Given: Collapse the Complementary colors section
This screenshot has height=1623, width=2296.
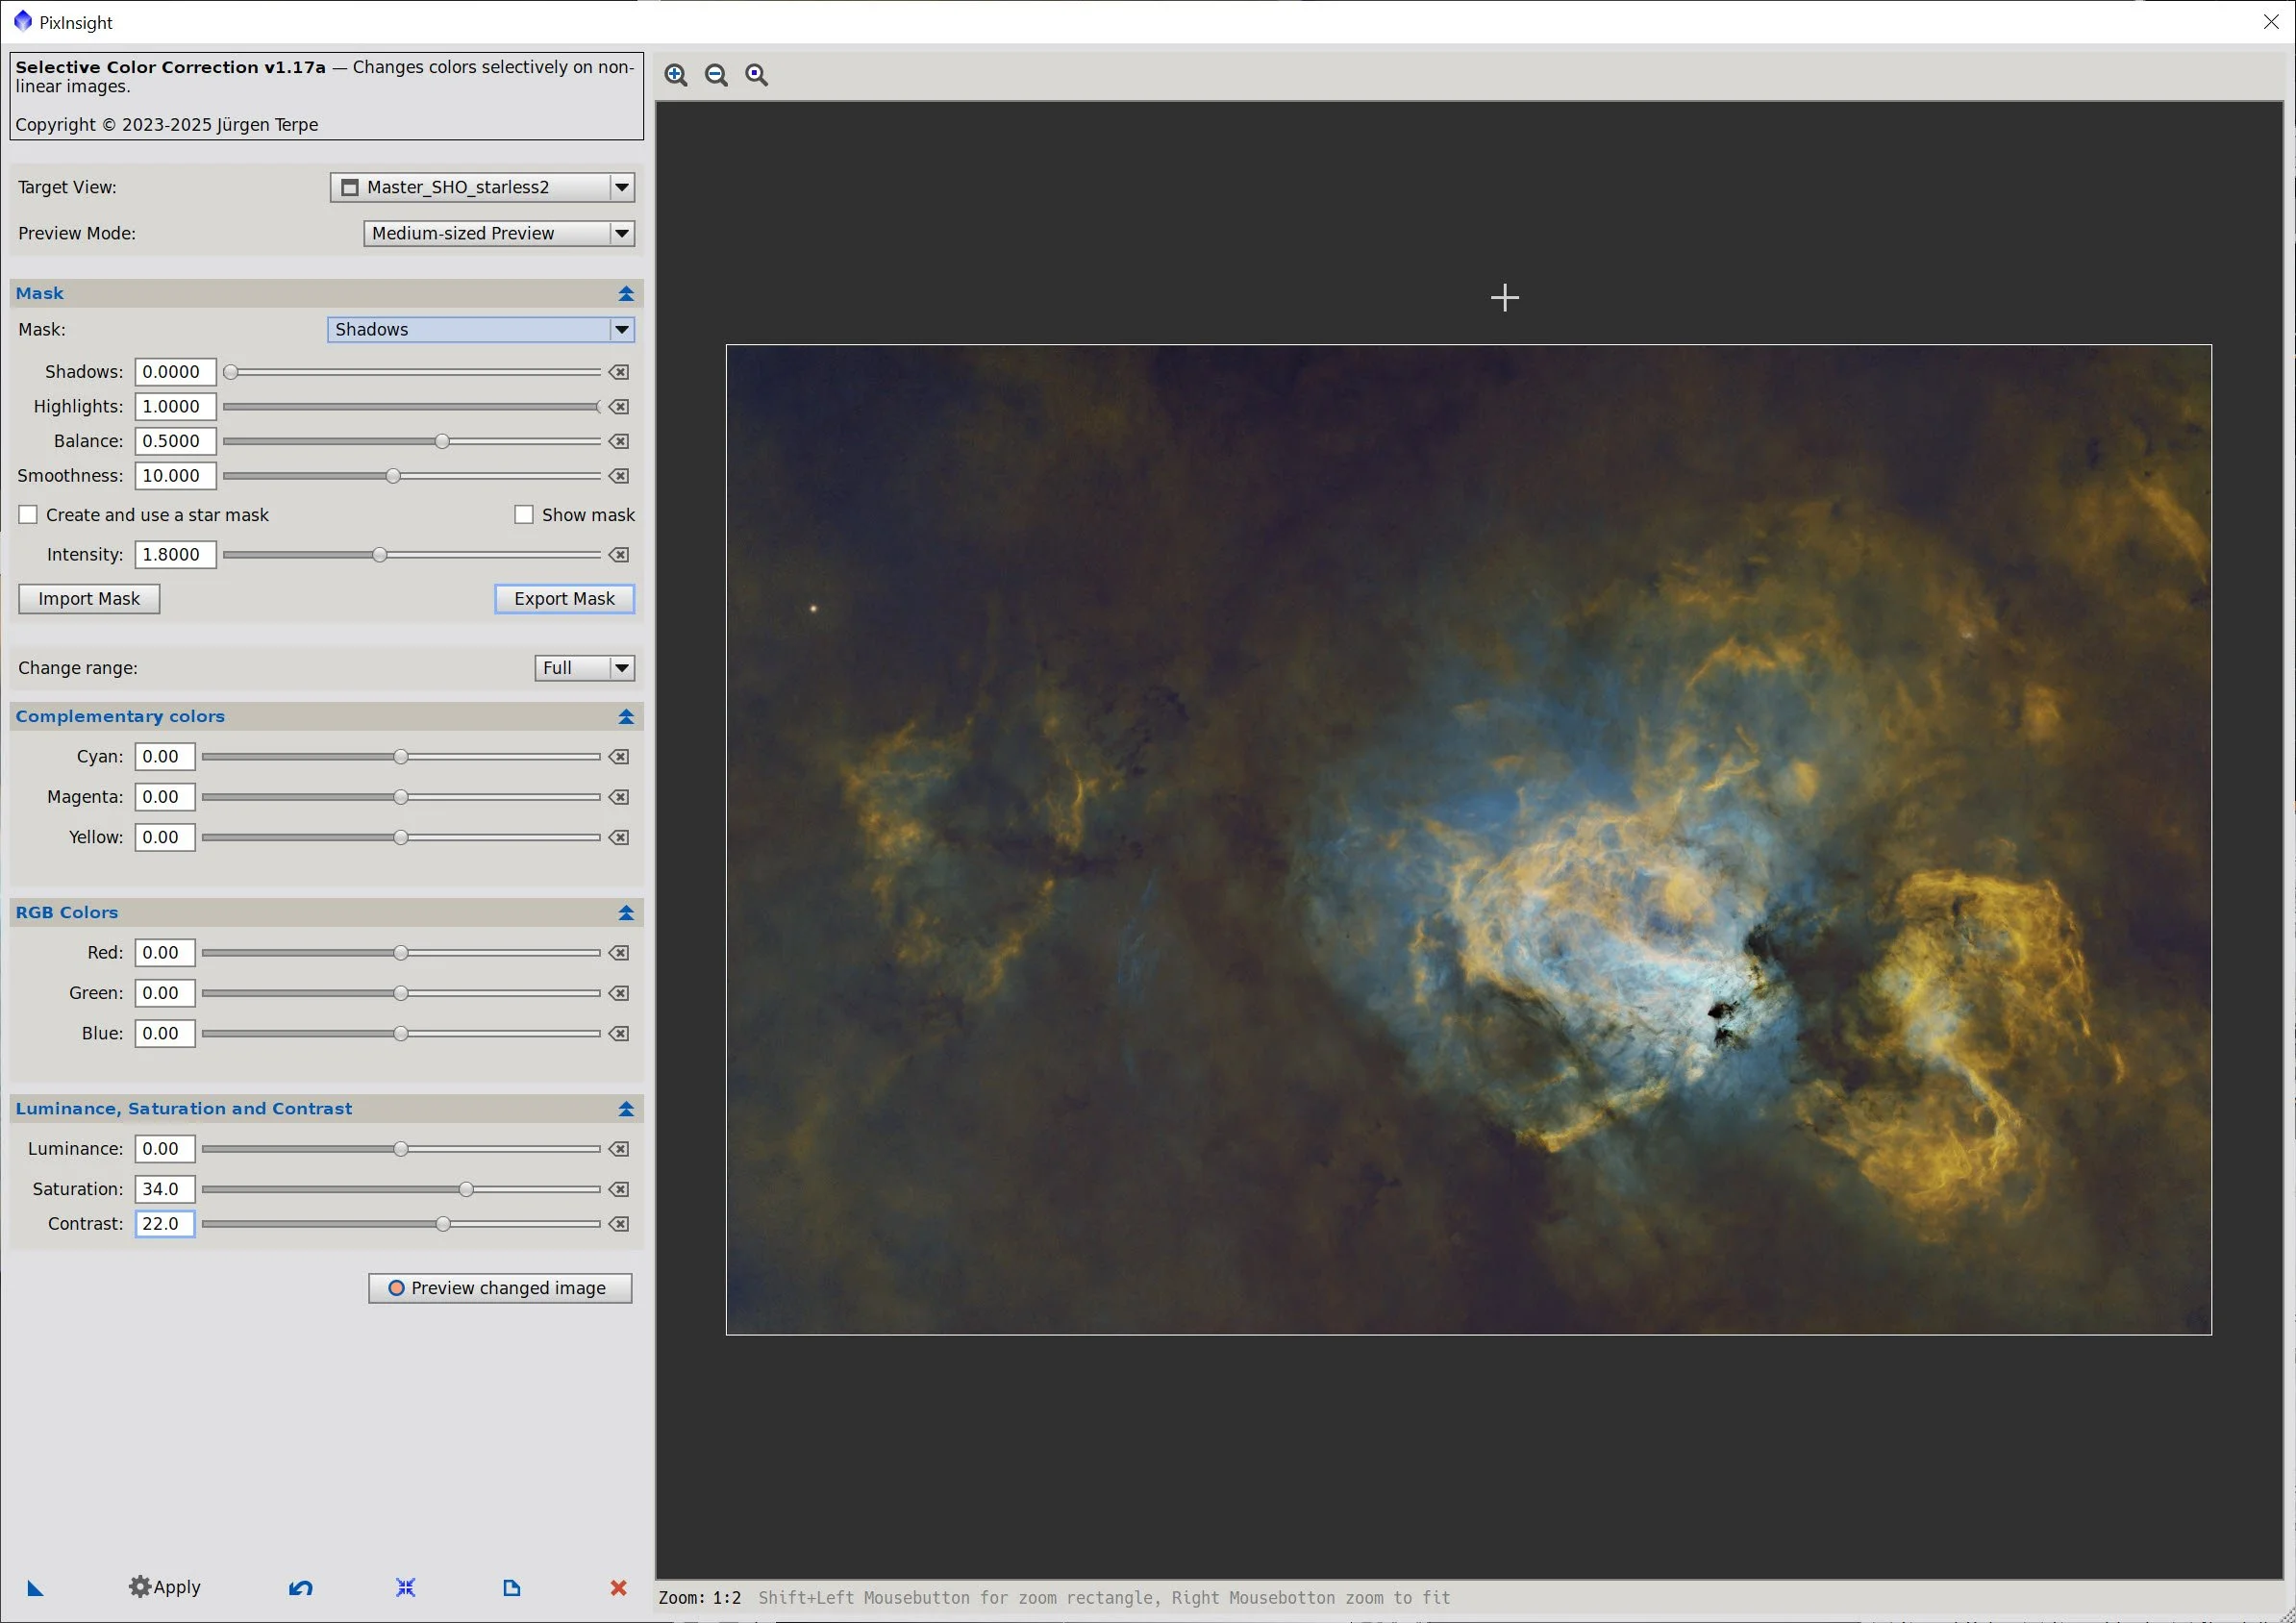Looking at the screenshot, I should pos(626,717).
